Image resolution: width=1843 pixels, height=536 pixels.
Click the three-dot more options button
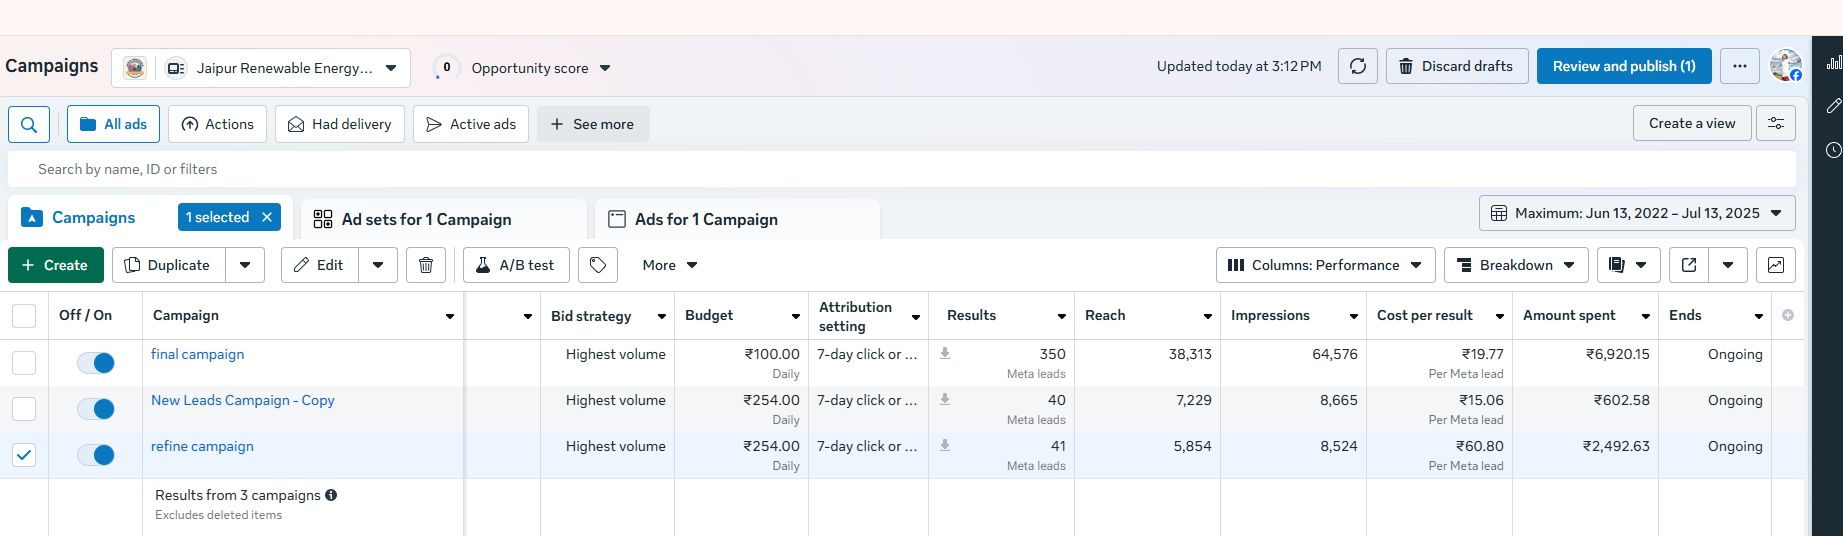coord(1740,67)
